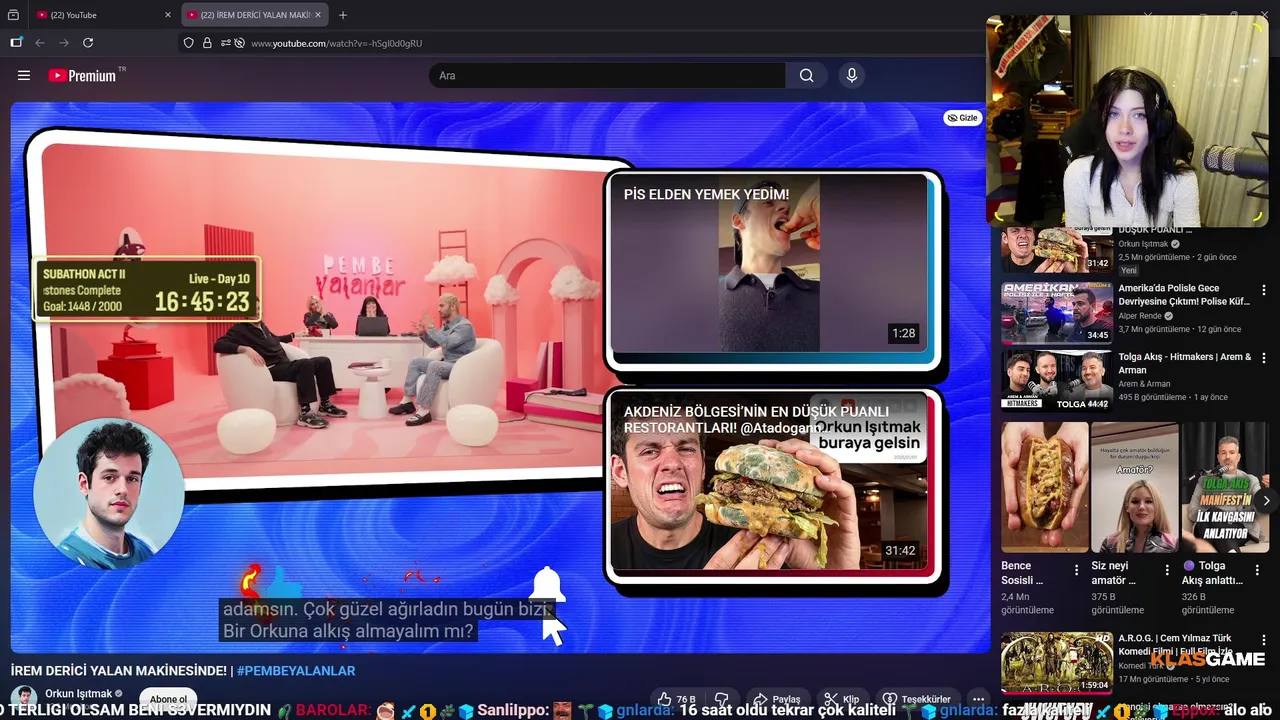Close the İREM DERİCİ video tab
Viewport: 1280px width, 720px height.
pyautogui.click(x=318, y=15)
